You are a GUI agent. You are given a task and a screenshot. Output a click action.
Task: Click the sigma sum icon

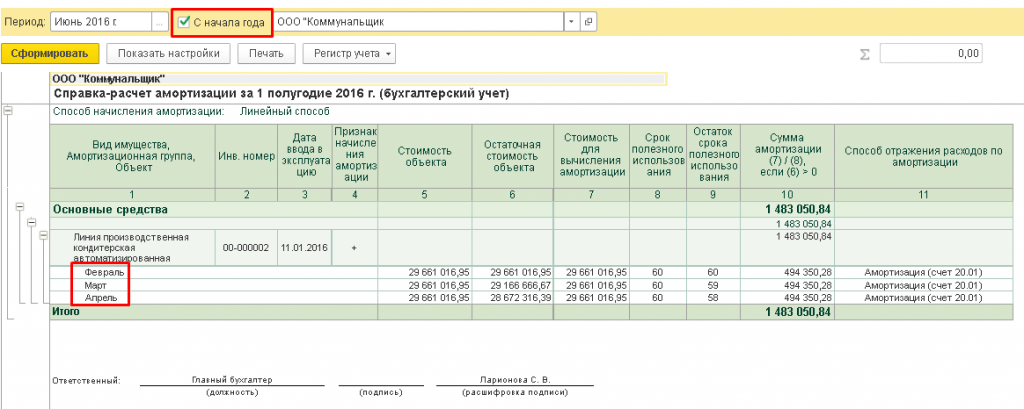865,54
